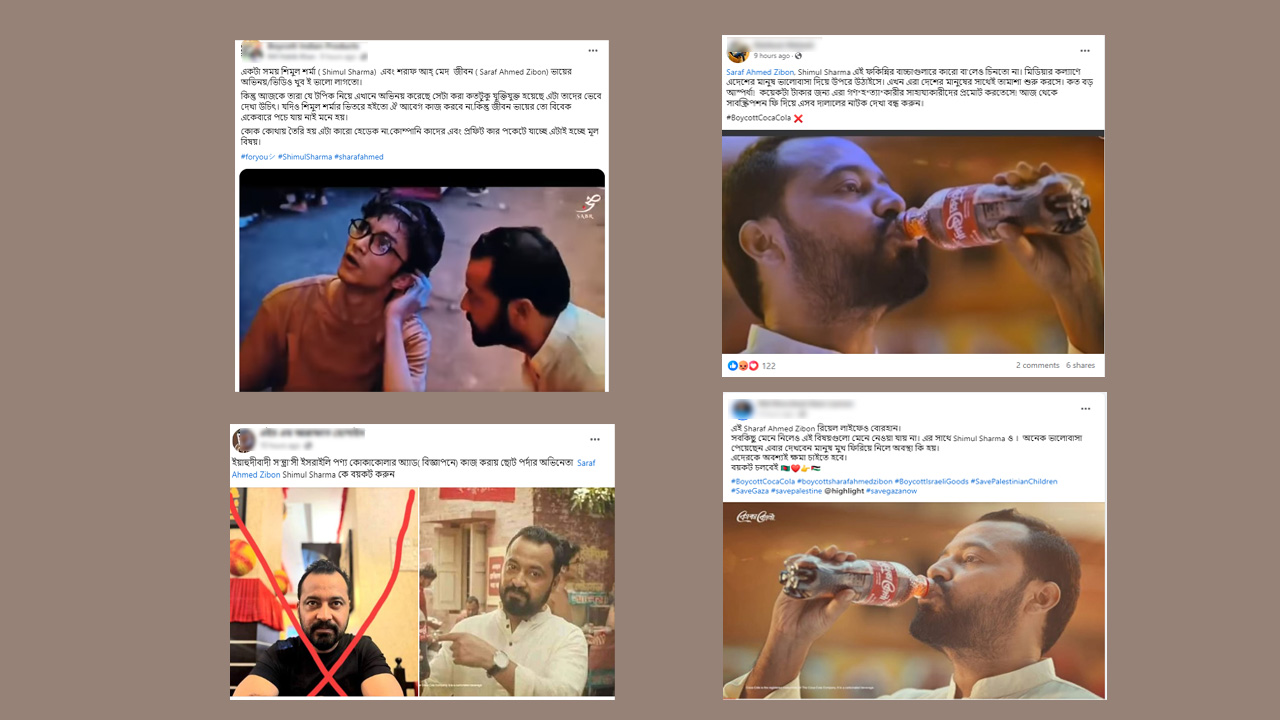
Task: Open the 9 hours ago timestamp
Action: pos(772,56)
